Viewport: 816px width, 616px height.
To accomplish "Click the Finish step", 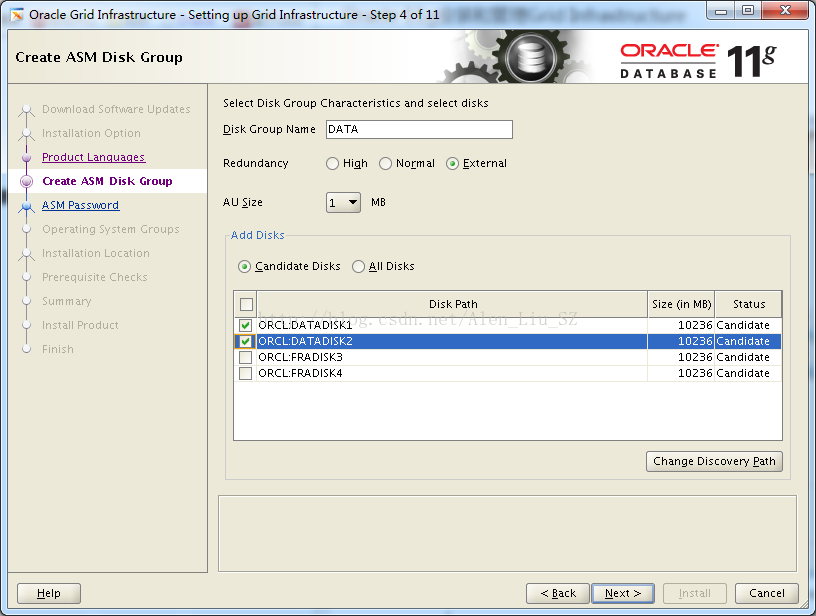I will pyautogui.click(x=58, y=349).
